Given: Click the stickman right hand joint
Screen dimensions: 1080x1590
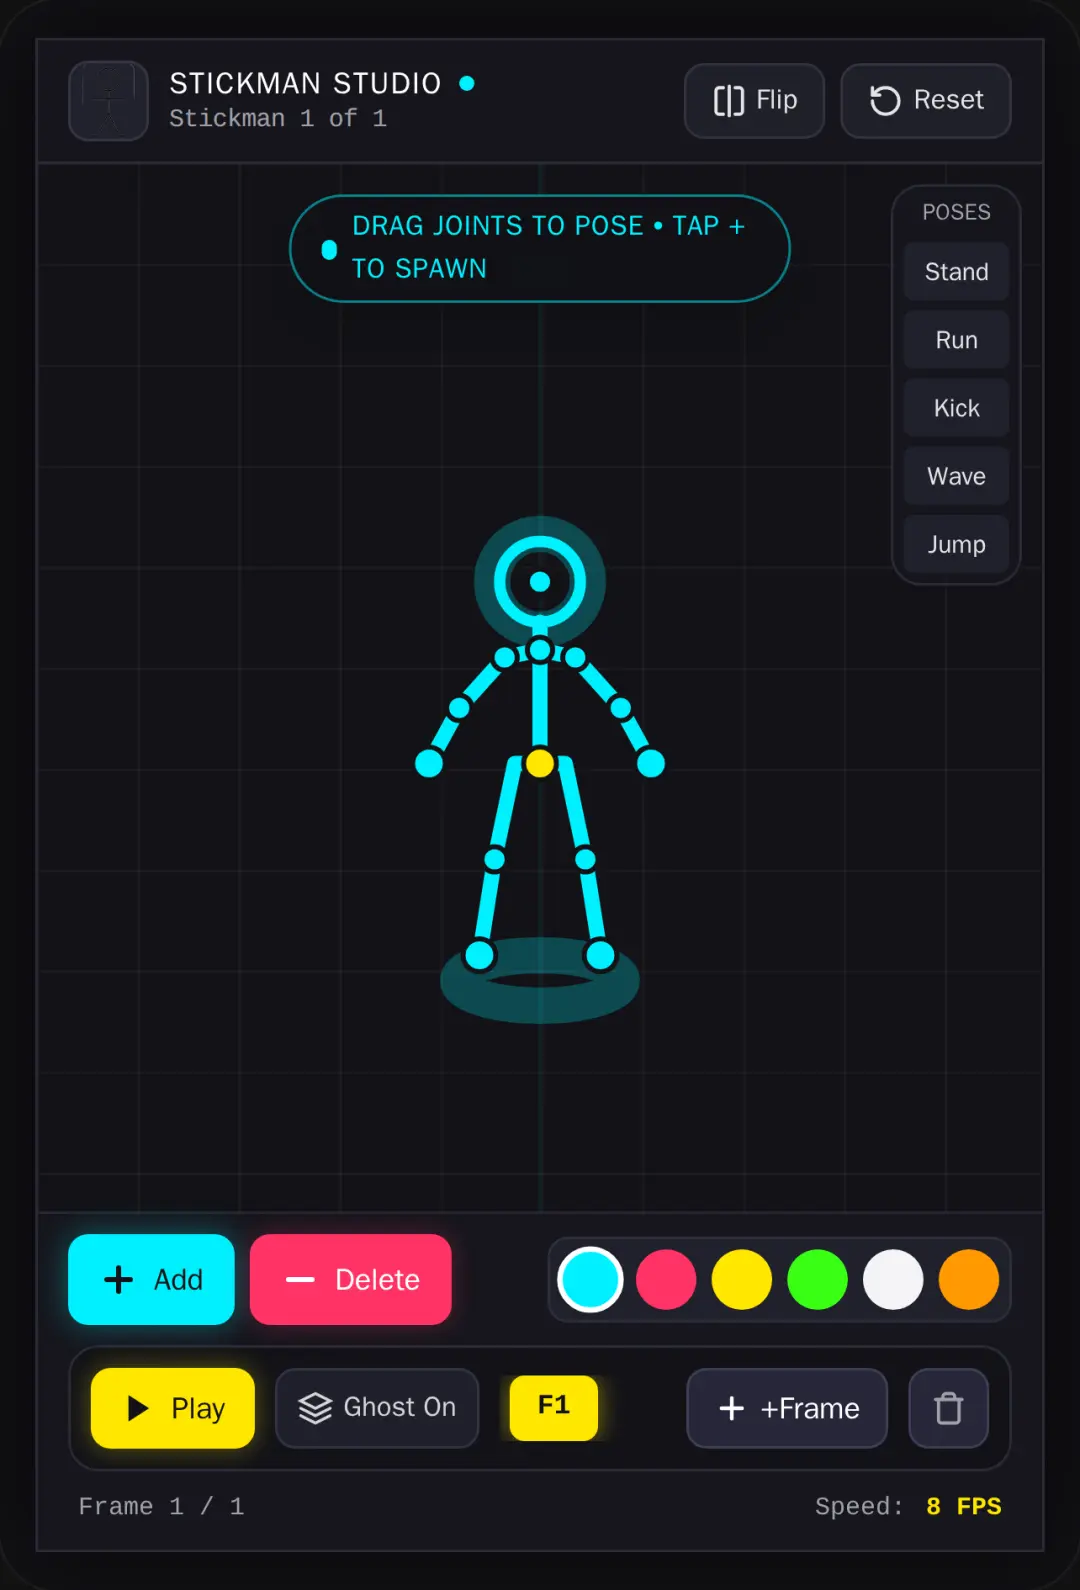Looking at the screenshot, I should tap(651, 763).
